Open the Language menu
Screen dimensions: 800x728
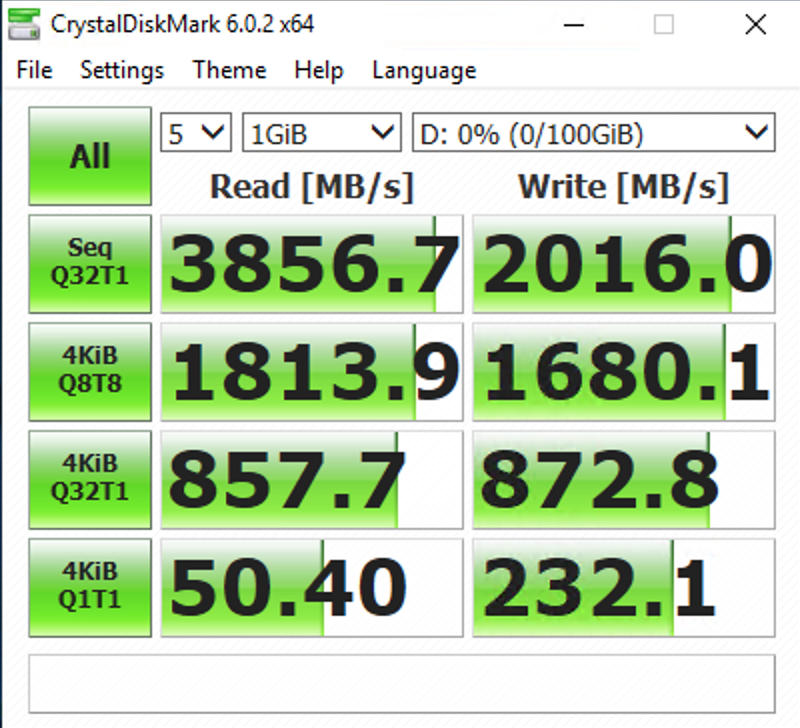(x=424, y=70)
